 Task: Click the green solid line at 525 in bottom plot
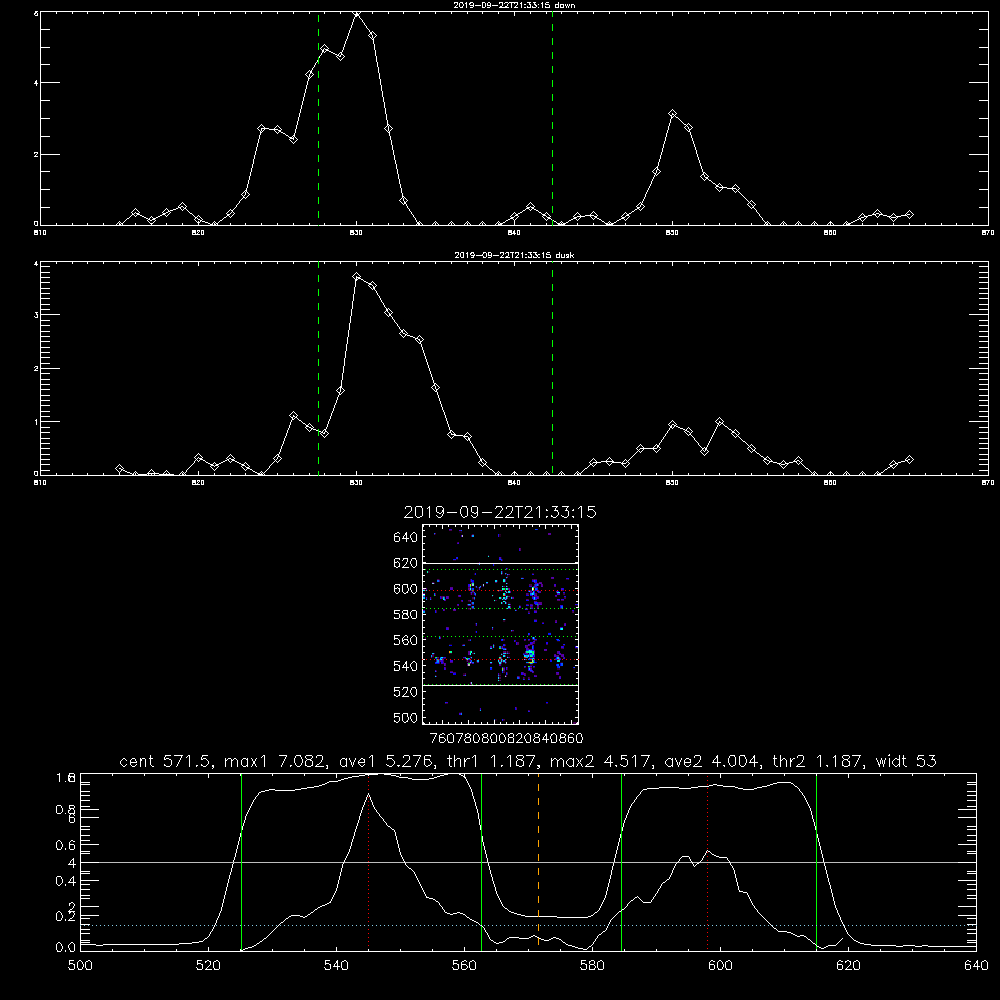pos(241,862)
